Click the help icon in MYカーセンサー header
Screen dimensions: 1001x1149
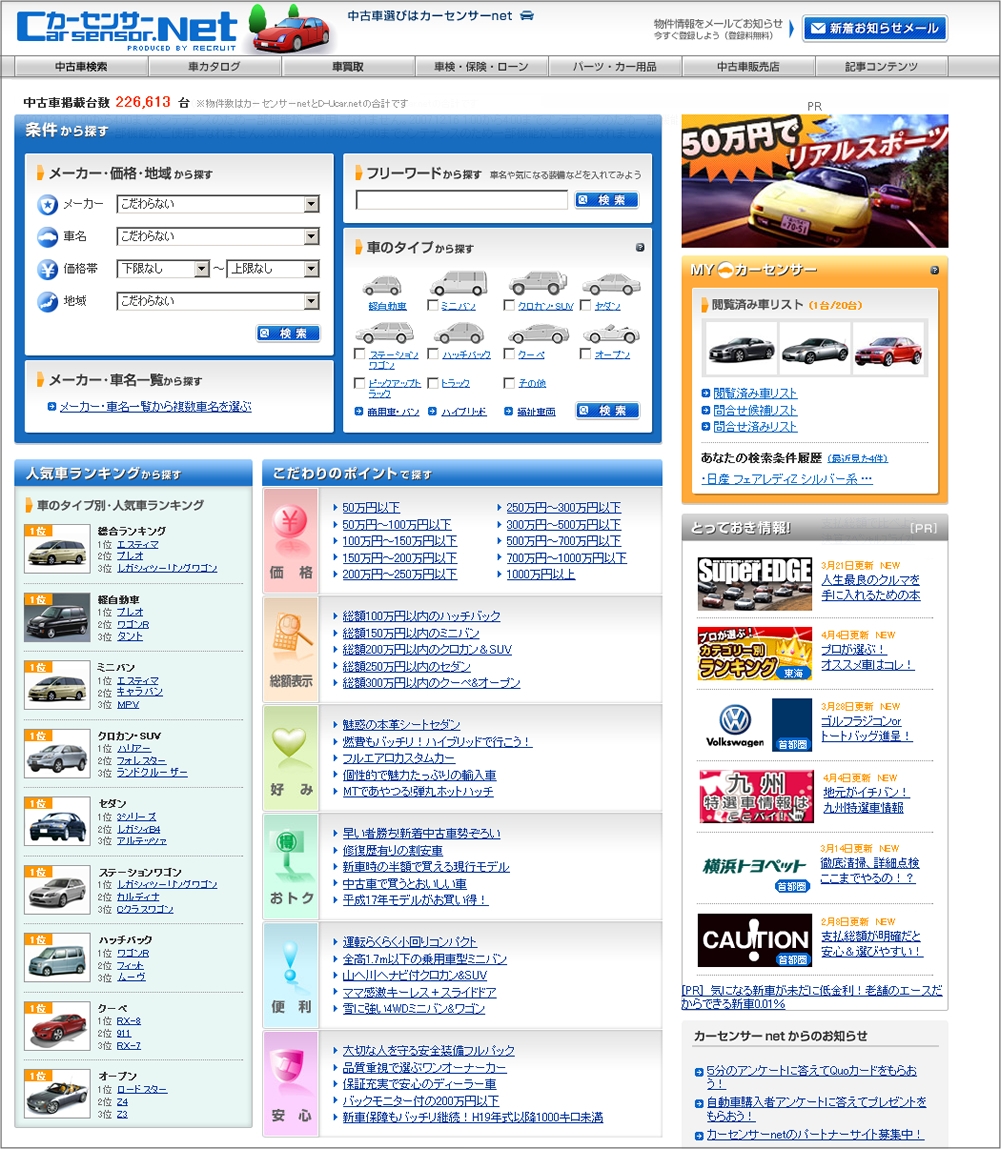[934, 270]
